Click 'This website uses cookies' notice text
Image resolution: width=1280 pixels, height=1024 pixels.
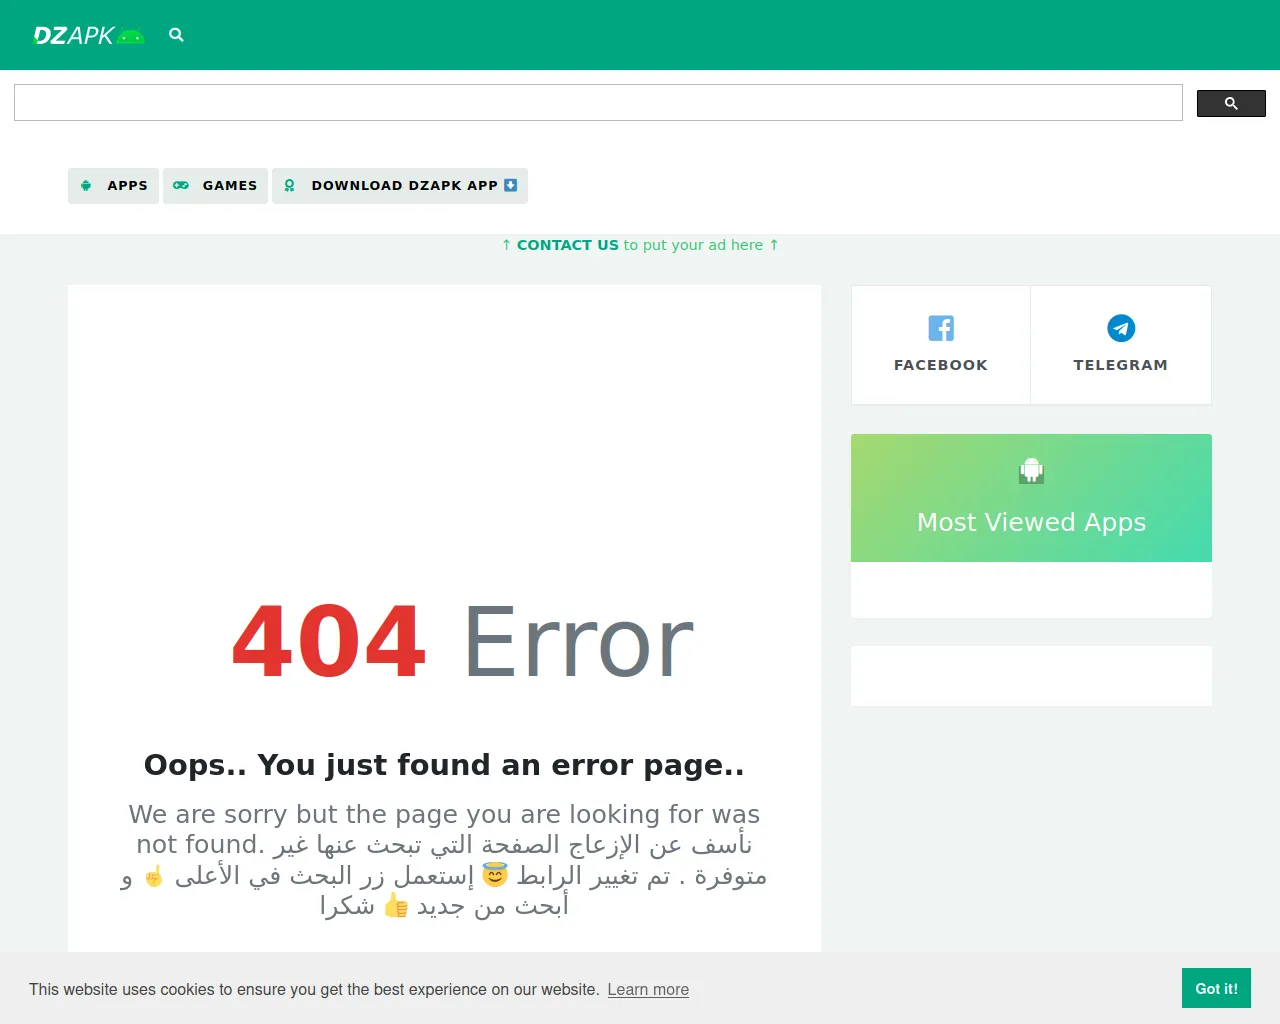click(314, 990)
